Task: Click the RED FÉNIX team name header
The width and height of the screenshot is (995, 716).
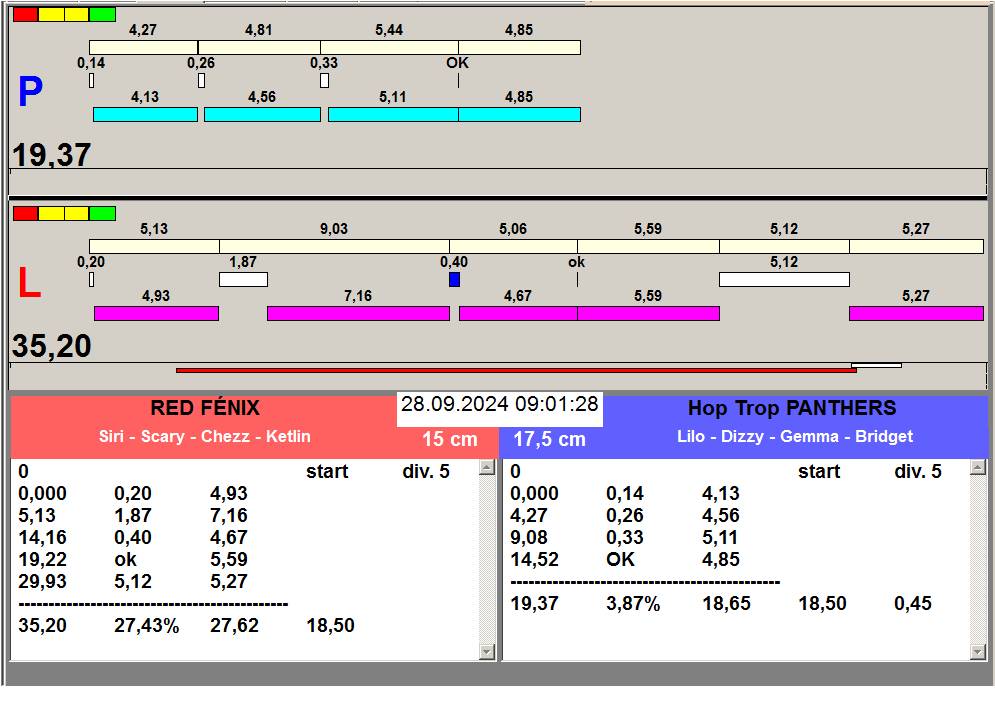Action: (x=205, y=408)
